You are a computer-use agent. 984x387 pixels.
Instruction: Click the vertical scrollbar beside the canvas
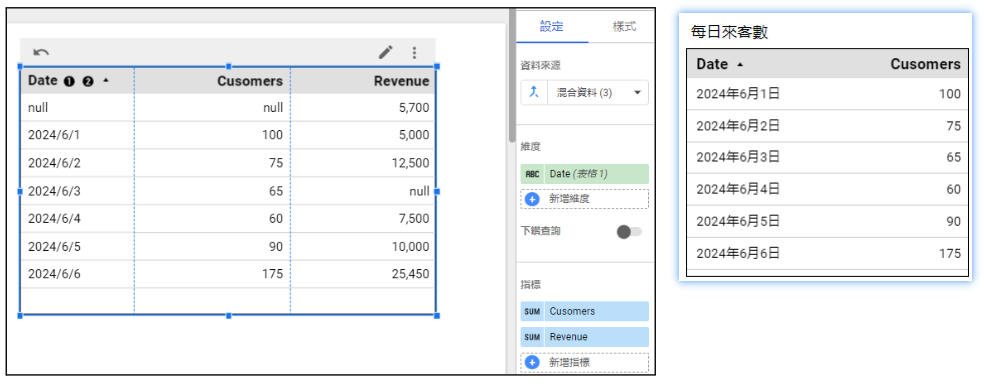(511, 75)
